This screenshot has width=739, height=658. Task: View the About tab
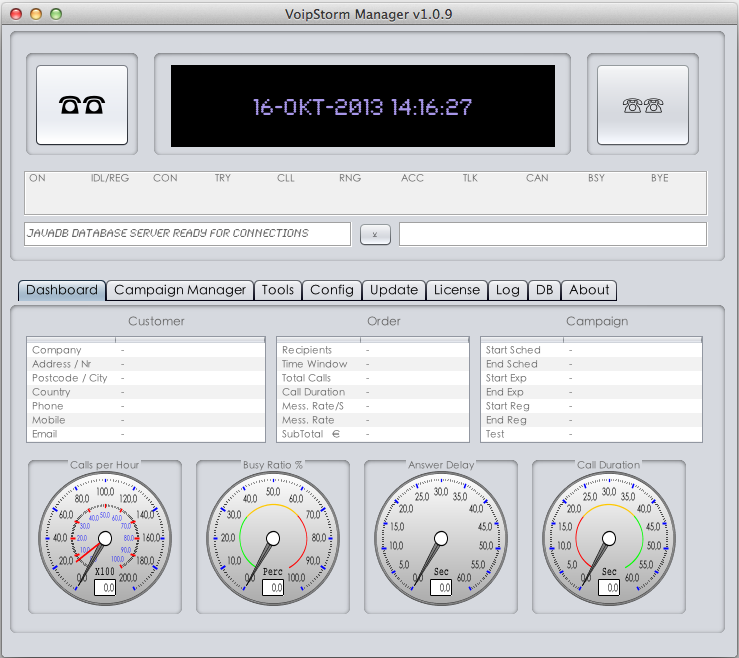pos(589,290)
